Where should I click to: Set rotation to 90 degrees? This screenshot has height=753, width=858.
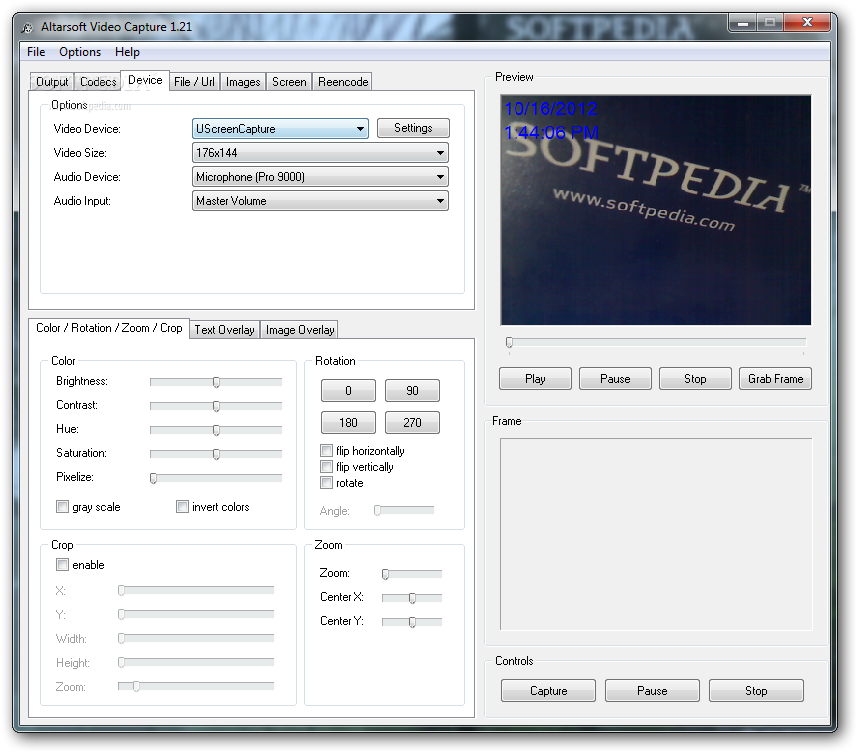[412, 391]
